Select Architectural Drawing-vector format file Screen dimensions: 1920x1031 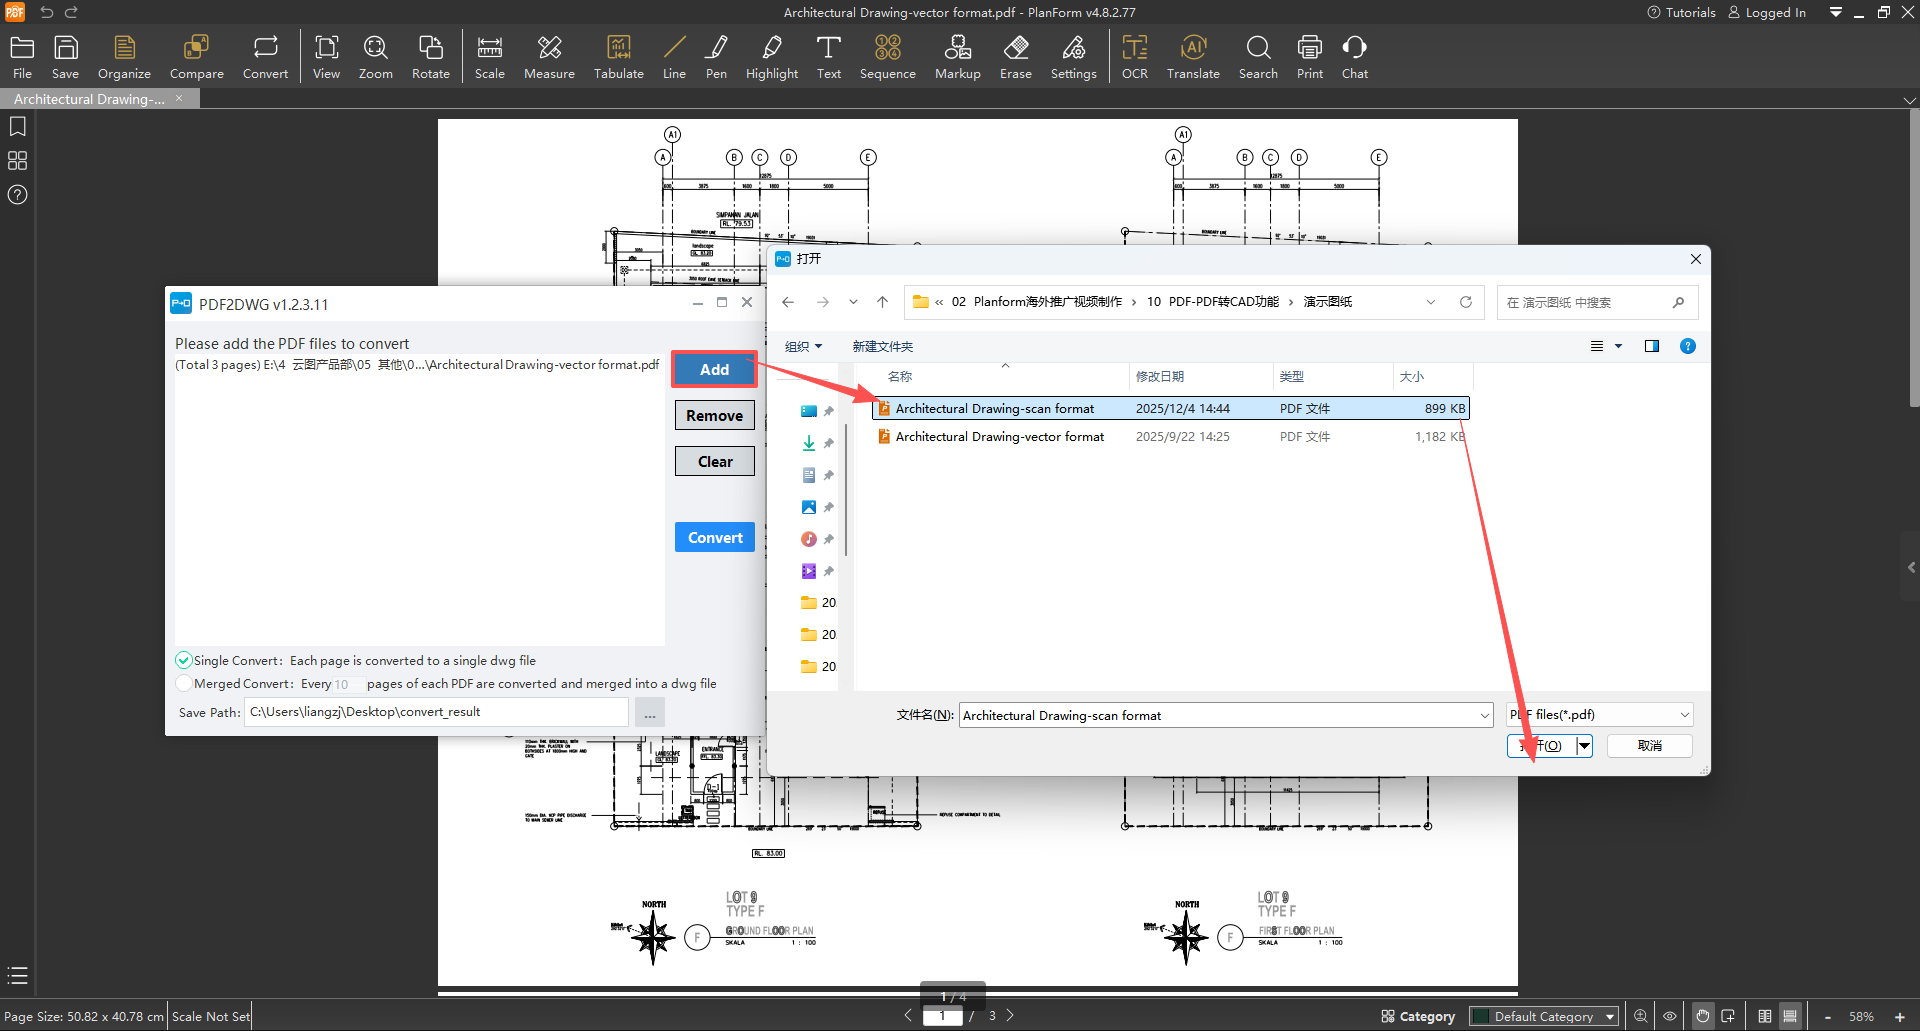point(999,437)
